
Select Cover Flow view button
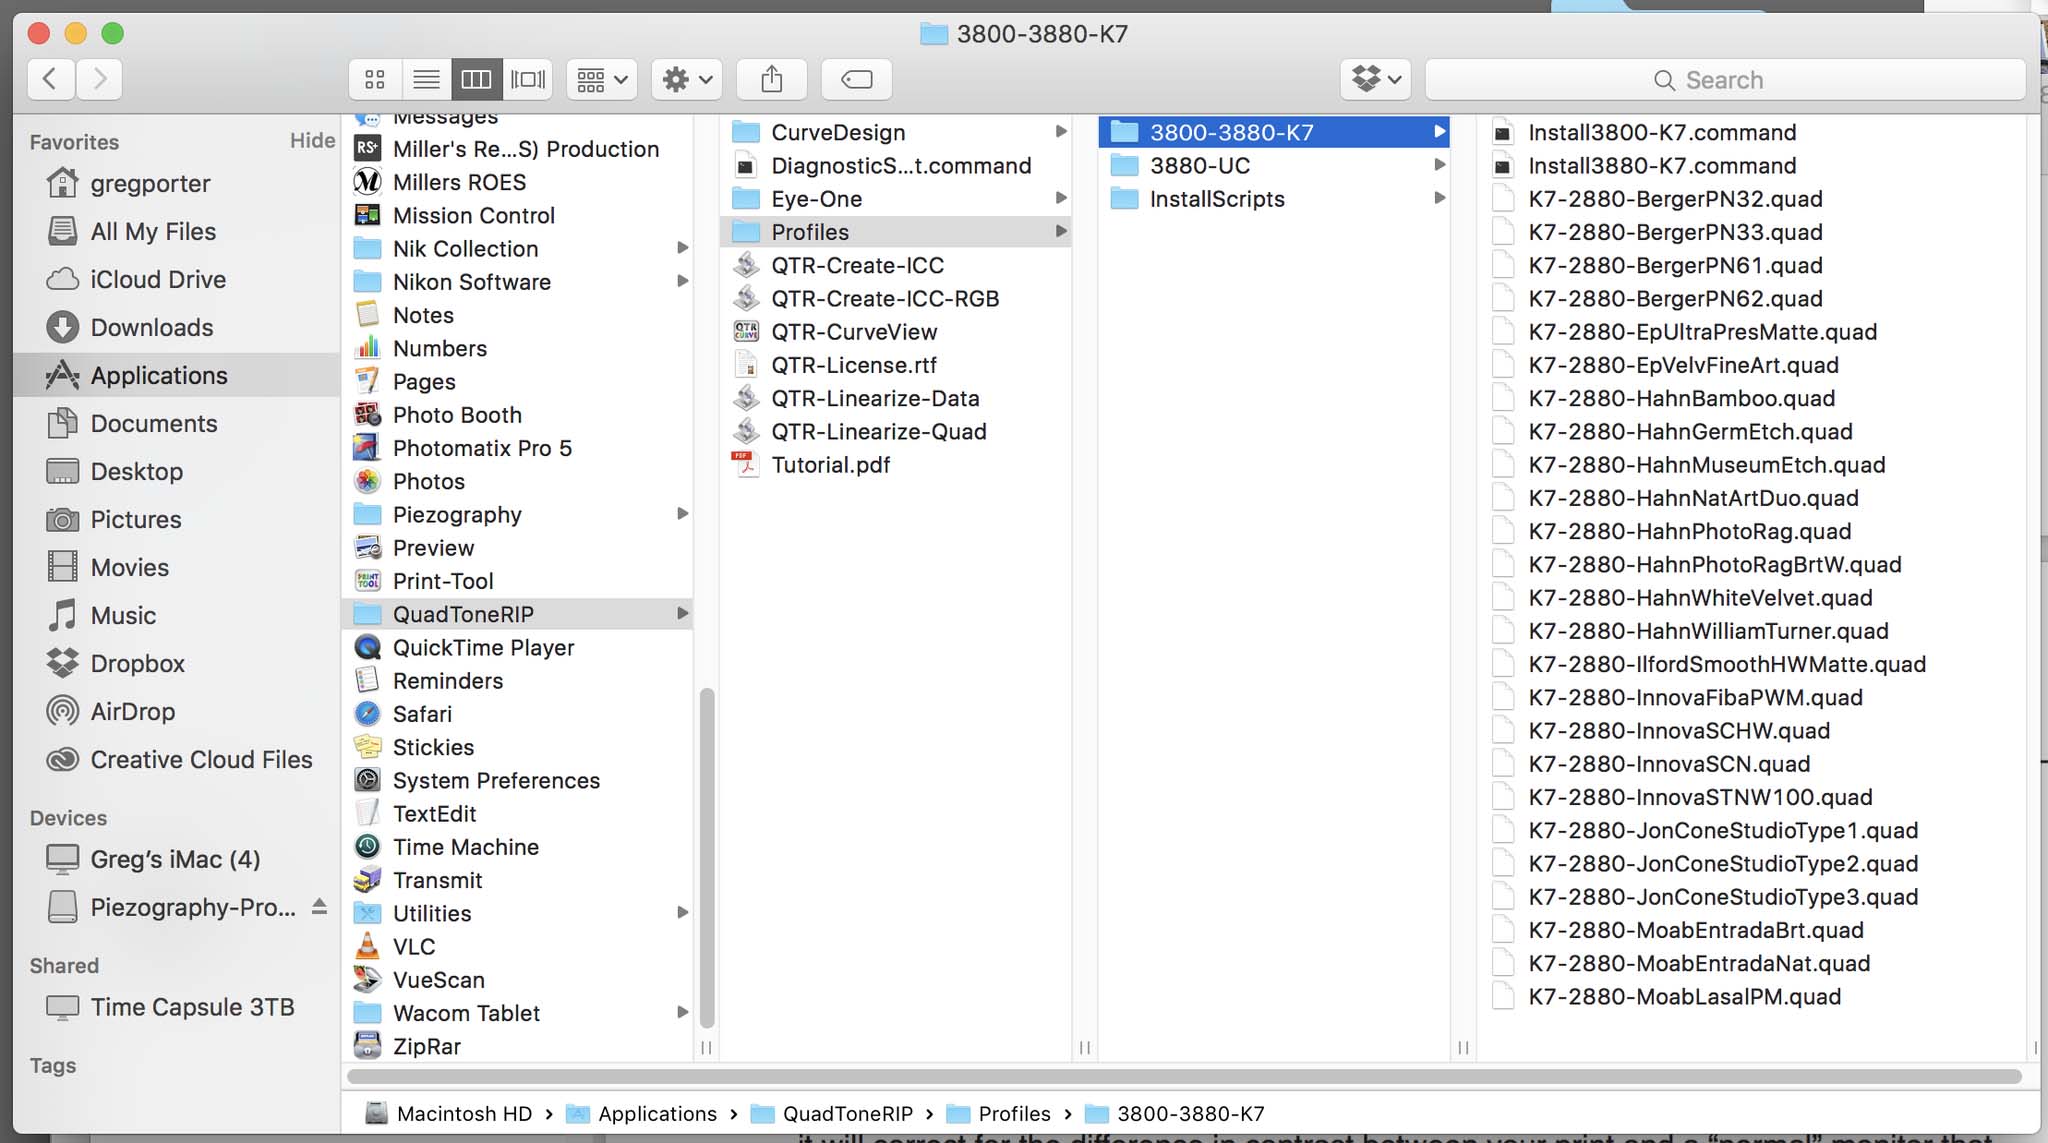click(x=528, y=79)
